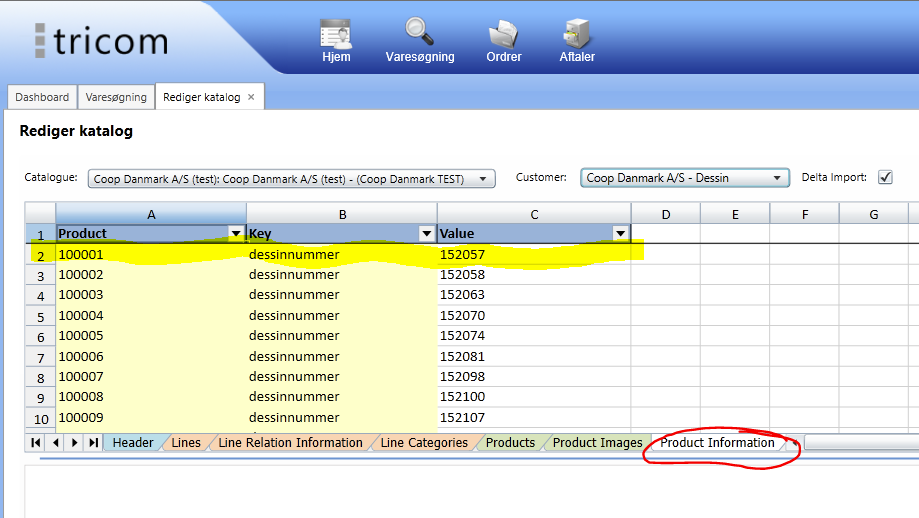Open Line Relation Information sheet tab
The height and width of the screenshot is (518, 919).
(290, 442)
